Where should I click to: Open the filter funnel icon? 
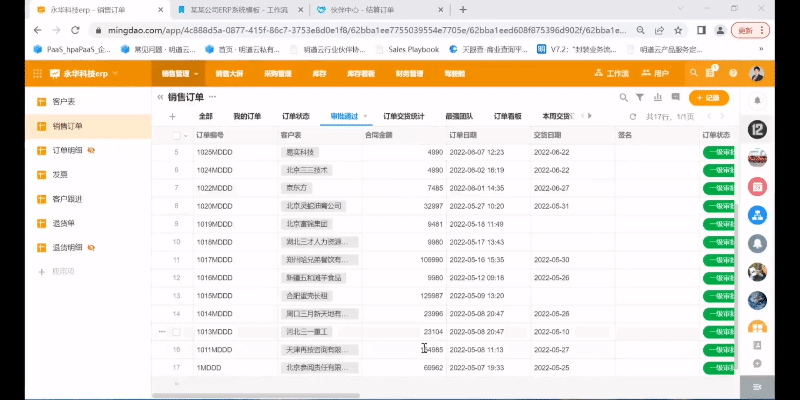[x=640, y=97]
